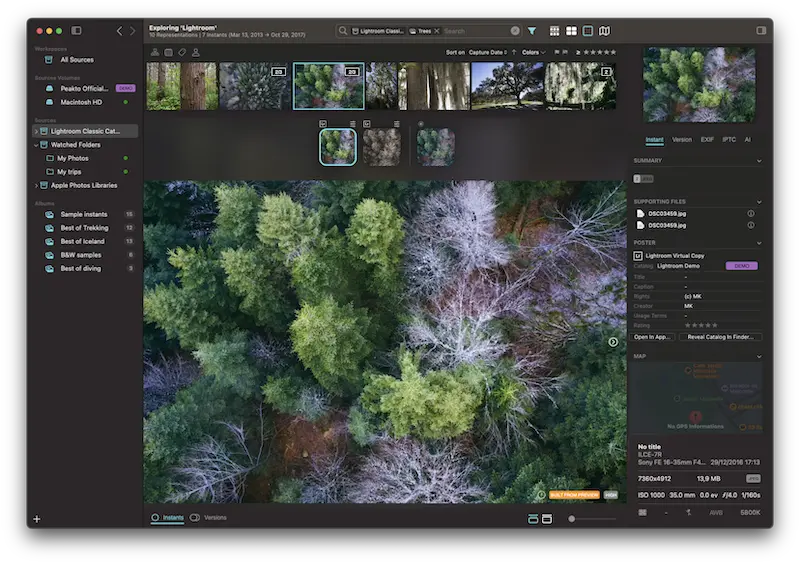The image size is (800, 564).
Task: Click the calendar icon in the sub-toolbar
Action: click(x=168, y=52)
